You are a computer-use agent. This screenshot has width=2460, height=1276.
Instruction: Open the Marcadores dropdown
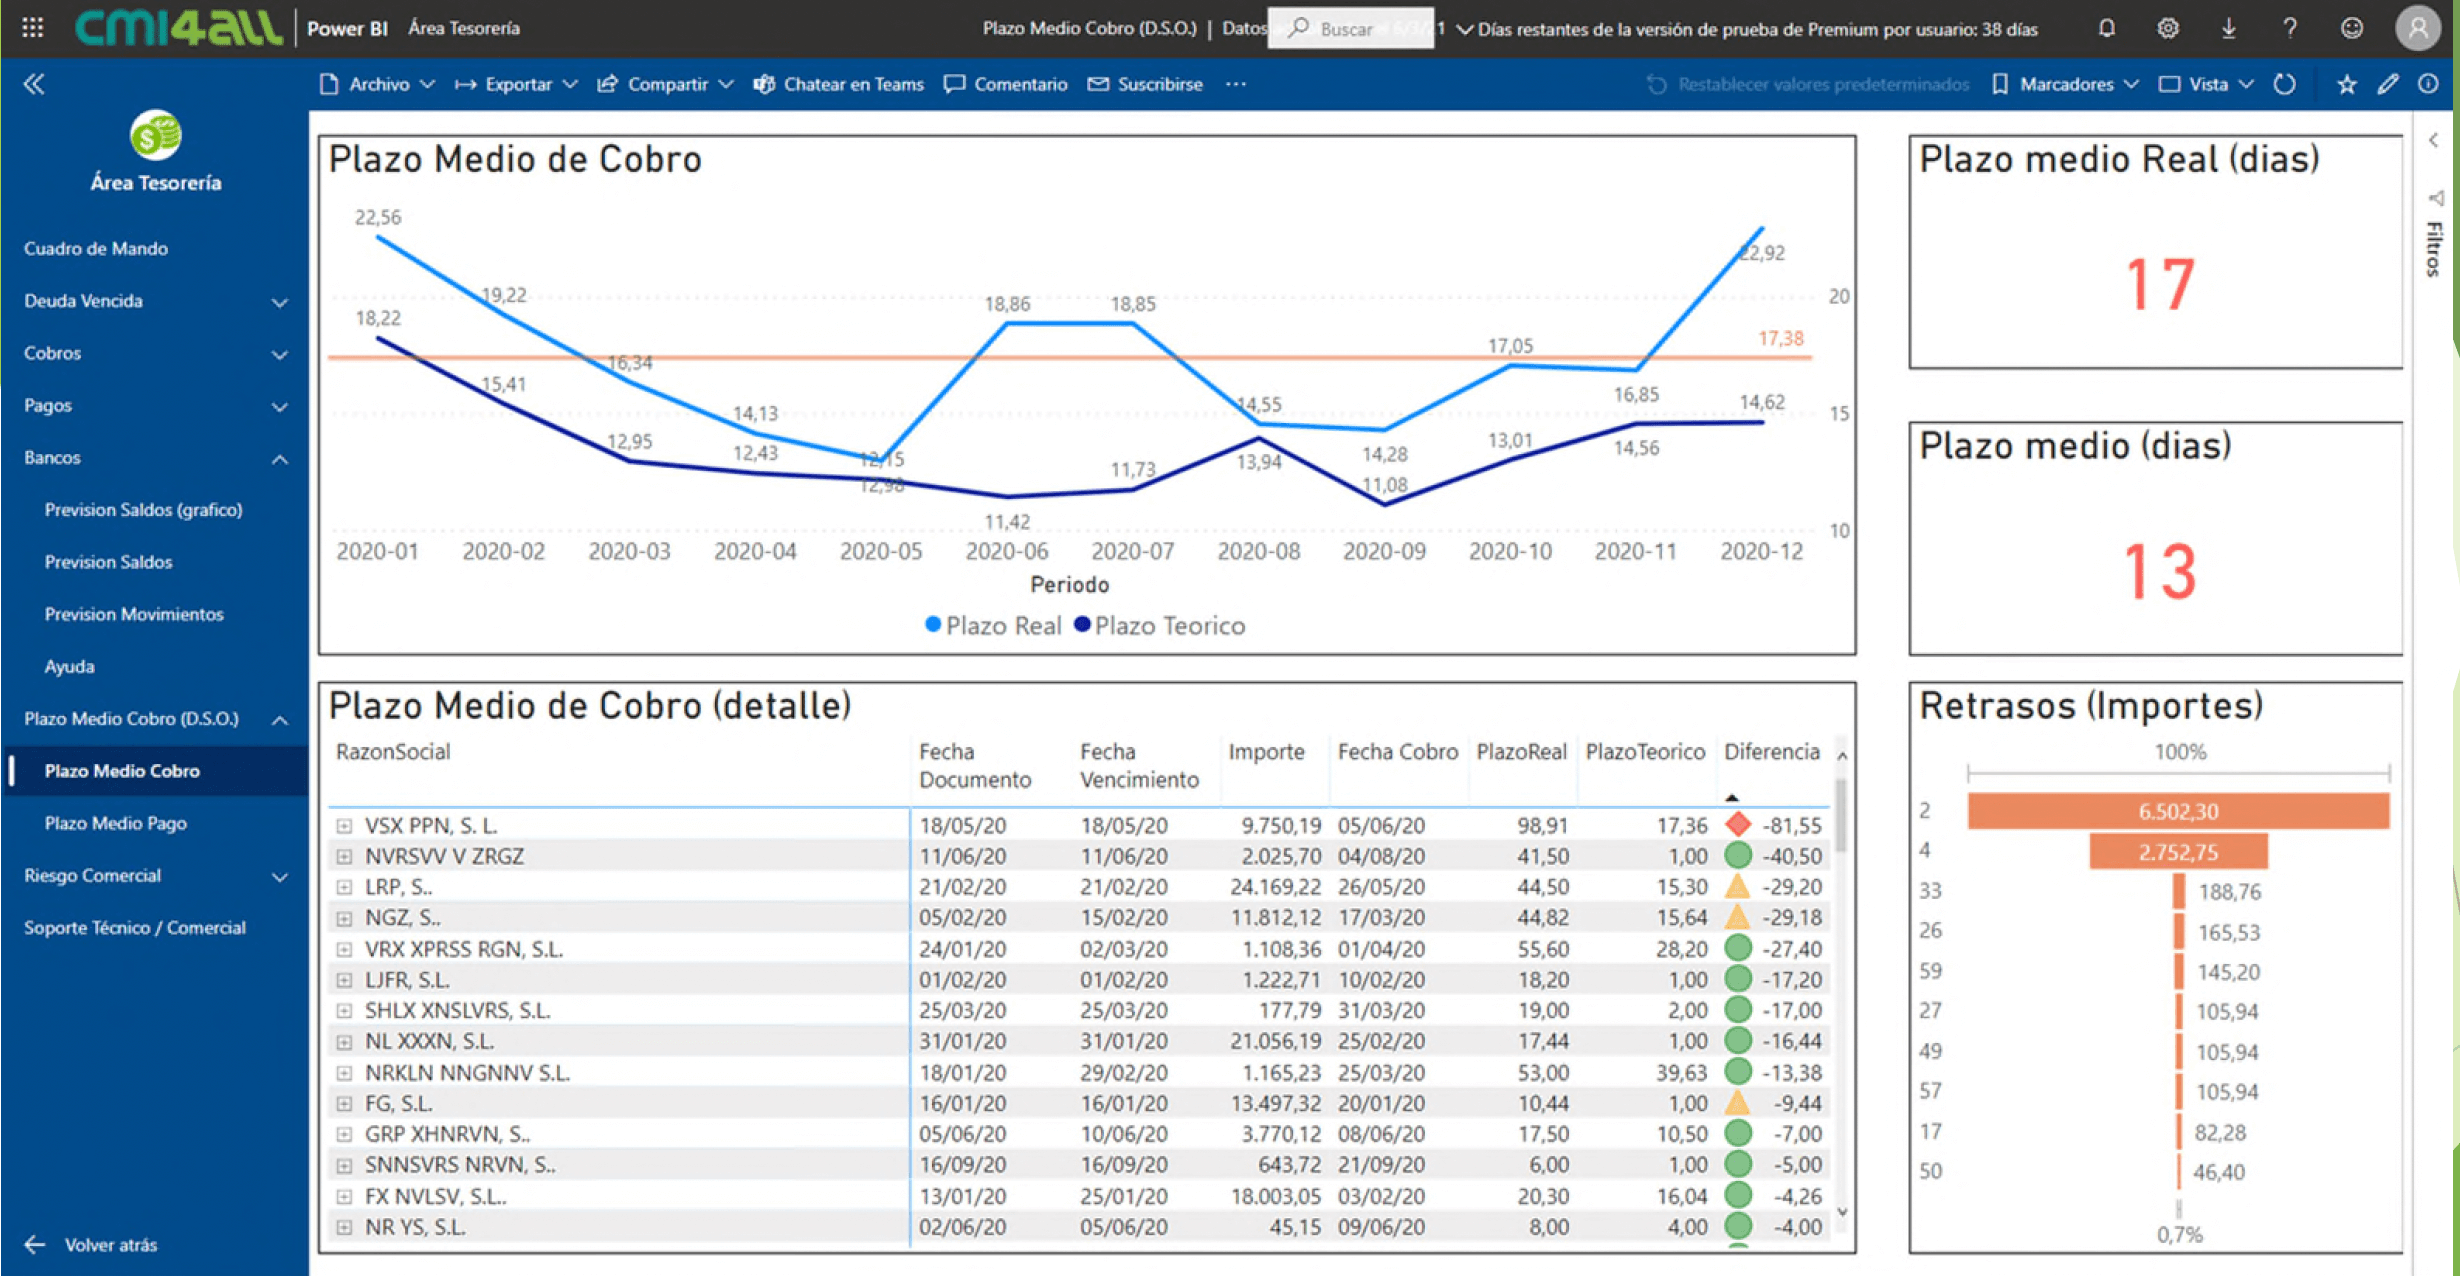[2065, 84]
